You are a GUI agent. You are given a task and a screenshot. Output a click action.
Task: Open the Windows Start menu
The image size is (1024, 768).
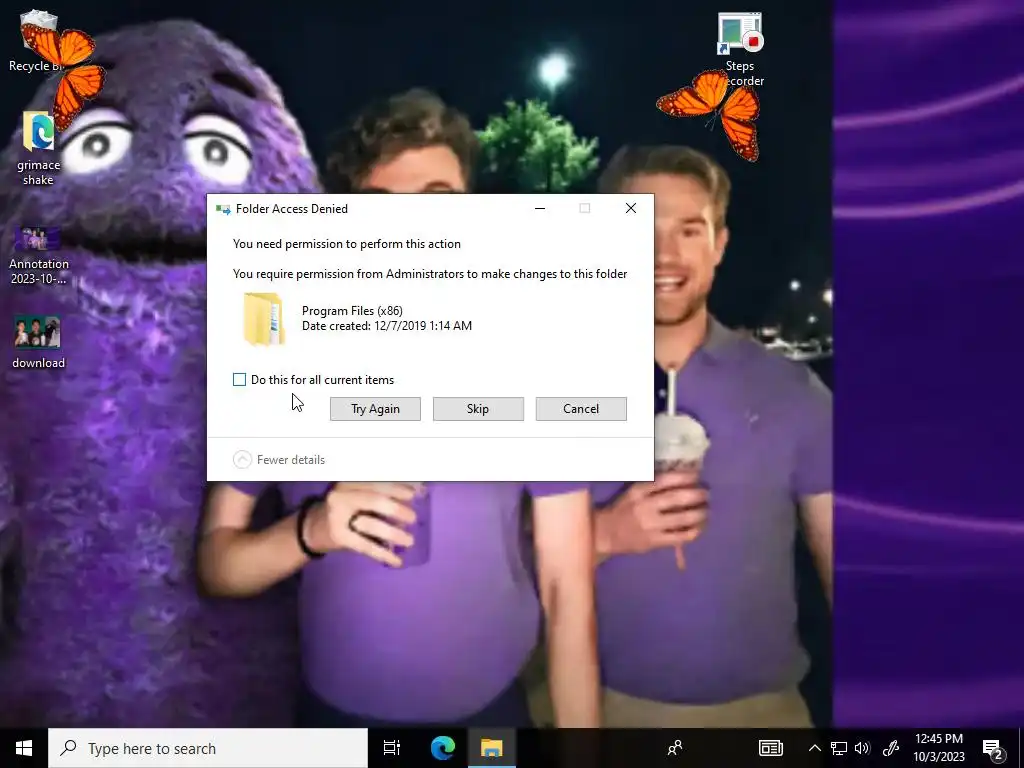click(x=24, y=748)
